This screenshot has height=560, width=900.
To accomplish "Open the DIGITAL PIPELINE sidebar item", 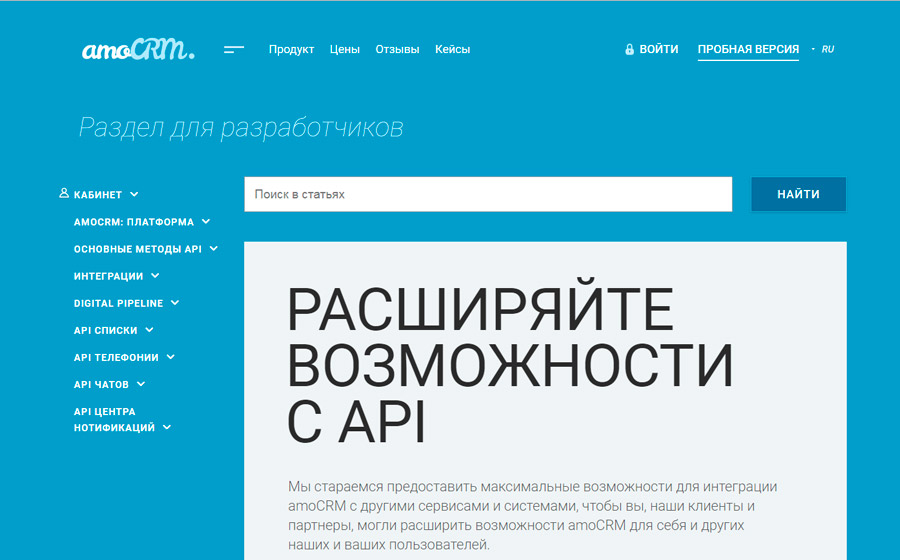I will click(118, 304).
